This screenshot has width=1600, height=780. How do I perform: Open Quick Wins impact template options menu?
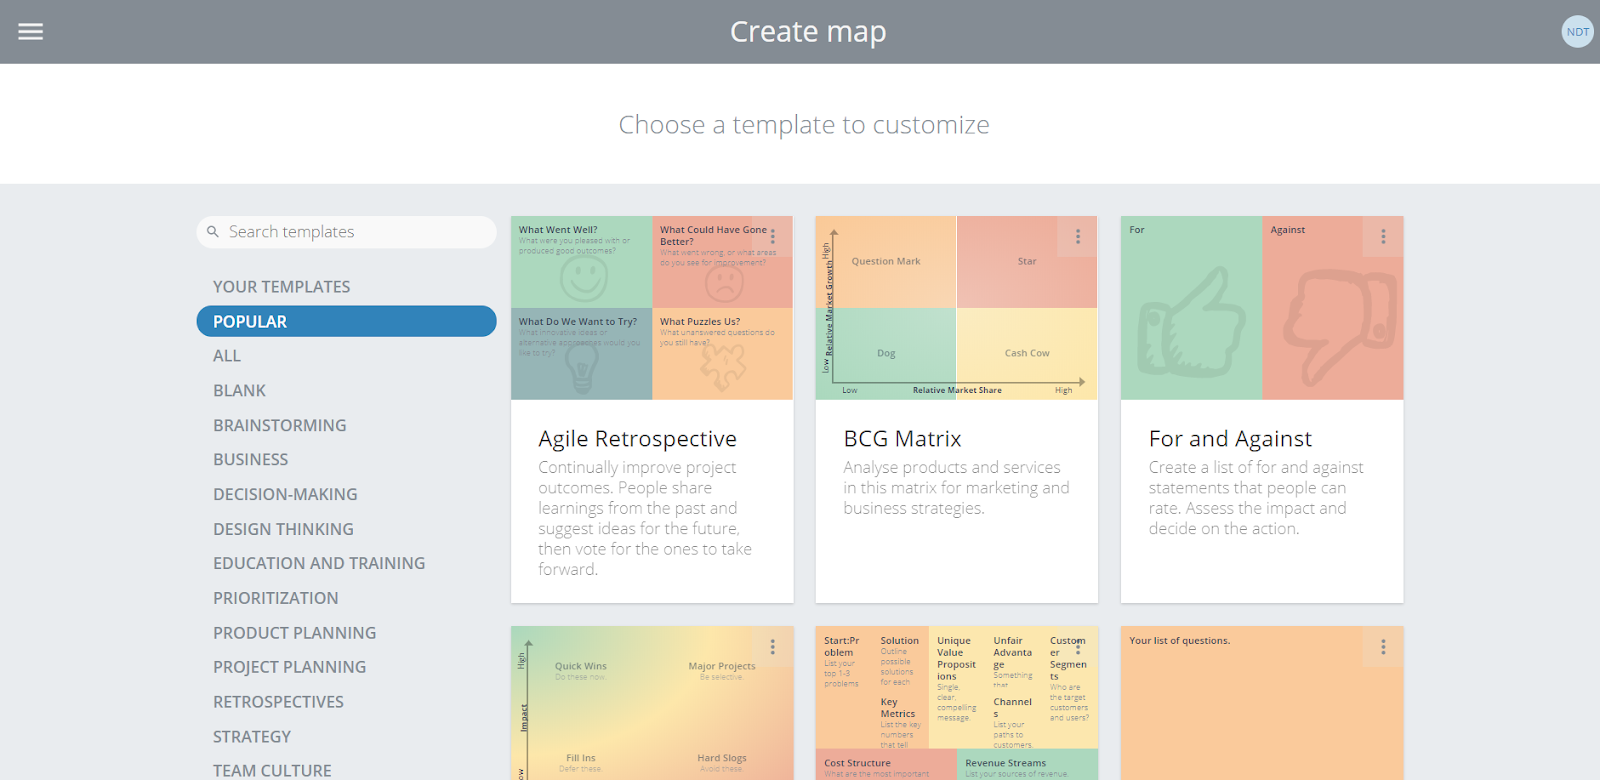773,647
